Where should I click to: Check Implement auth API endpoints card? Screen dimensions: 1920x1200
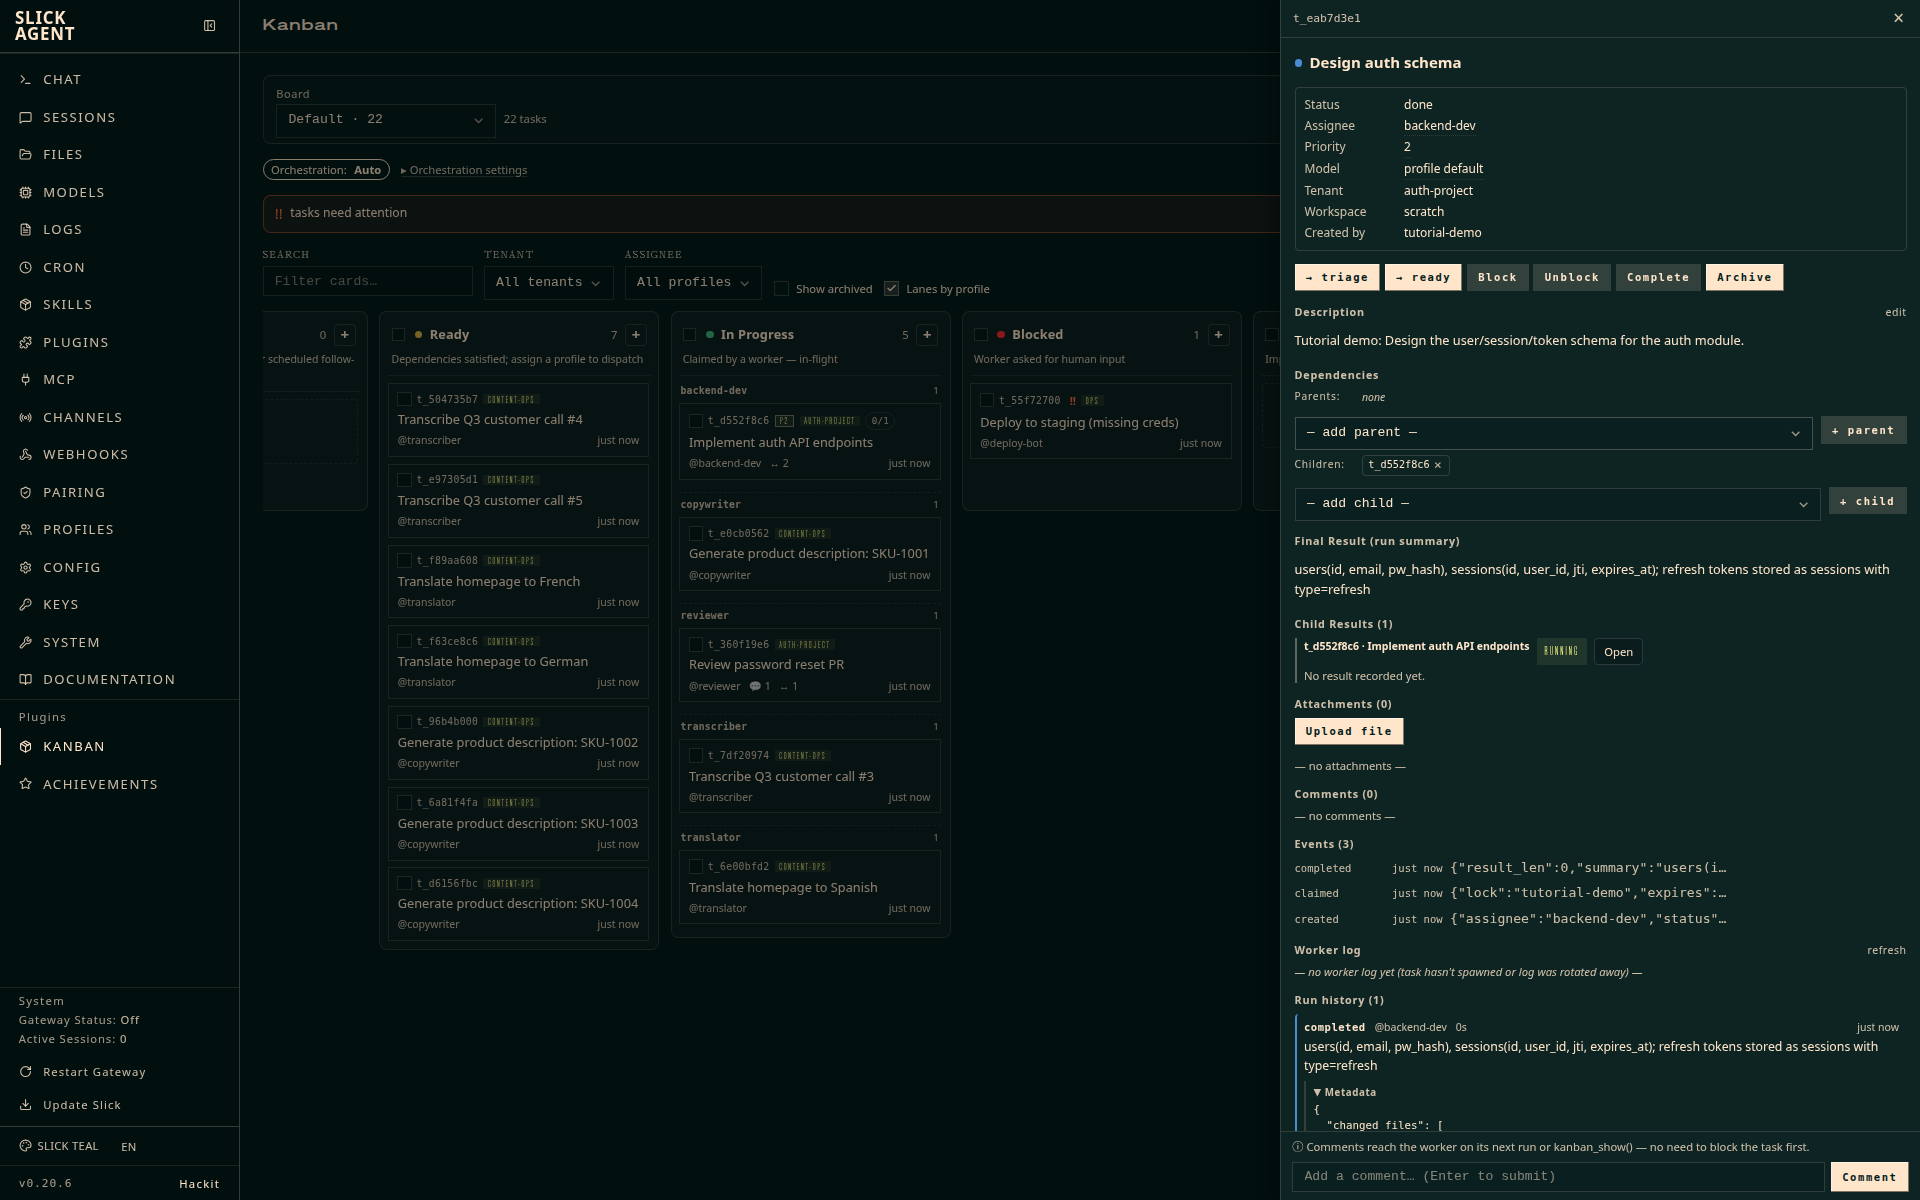[x=696, y=421]
